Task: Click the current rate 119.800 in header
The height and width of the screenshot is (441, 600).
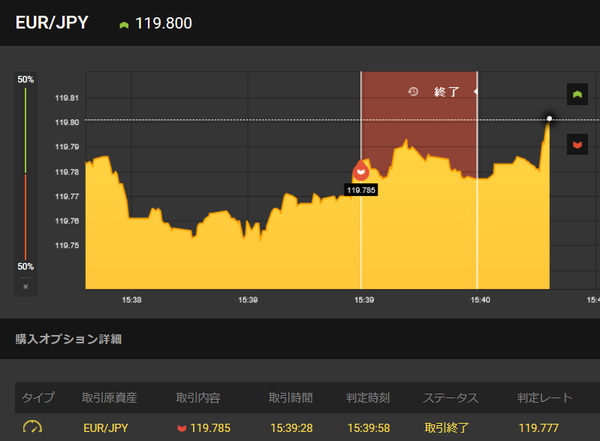Action: tap(164, 23)
